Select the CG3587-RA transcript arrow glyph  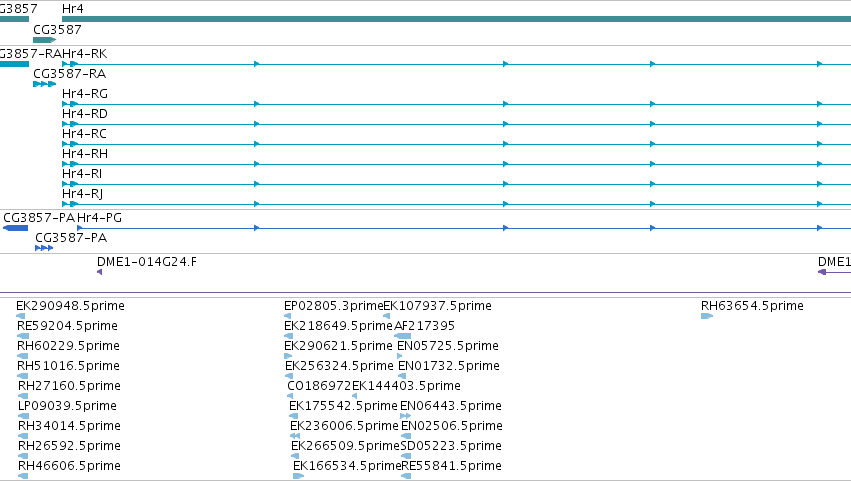[45, 84]
